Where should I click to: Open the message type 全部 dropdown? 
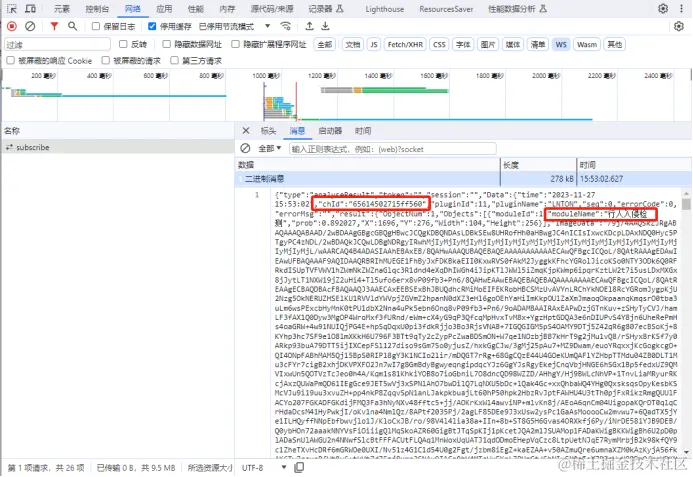(270, 149)
